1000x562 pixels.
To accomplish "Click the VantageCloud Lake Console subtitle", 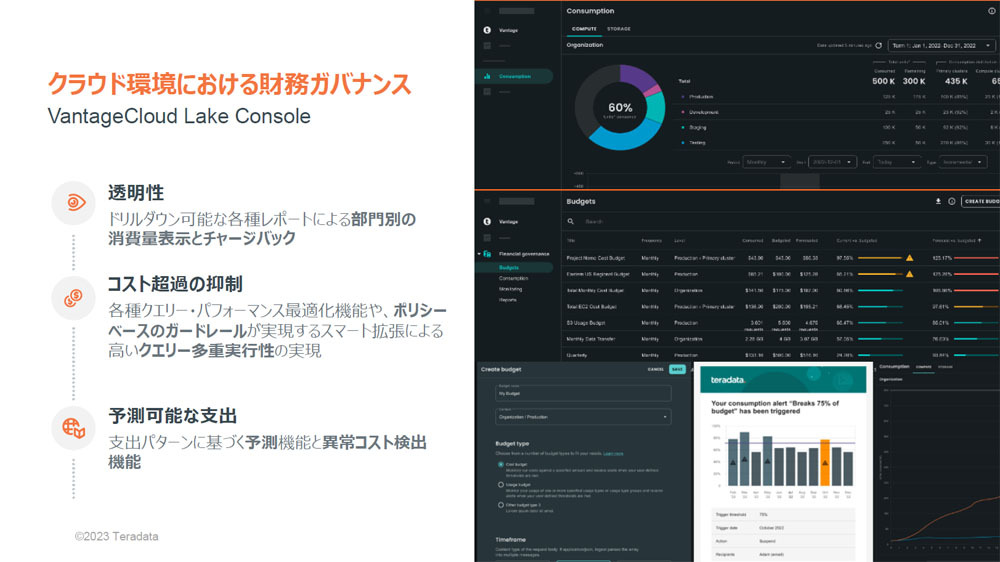I will (x=179, y=116).
